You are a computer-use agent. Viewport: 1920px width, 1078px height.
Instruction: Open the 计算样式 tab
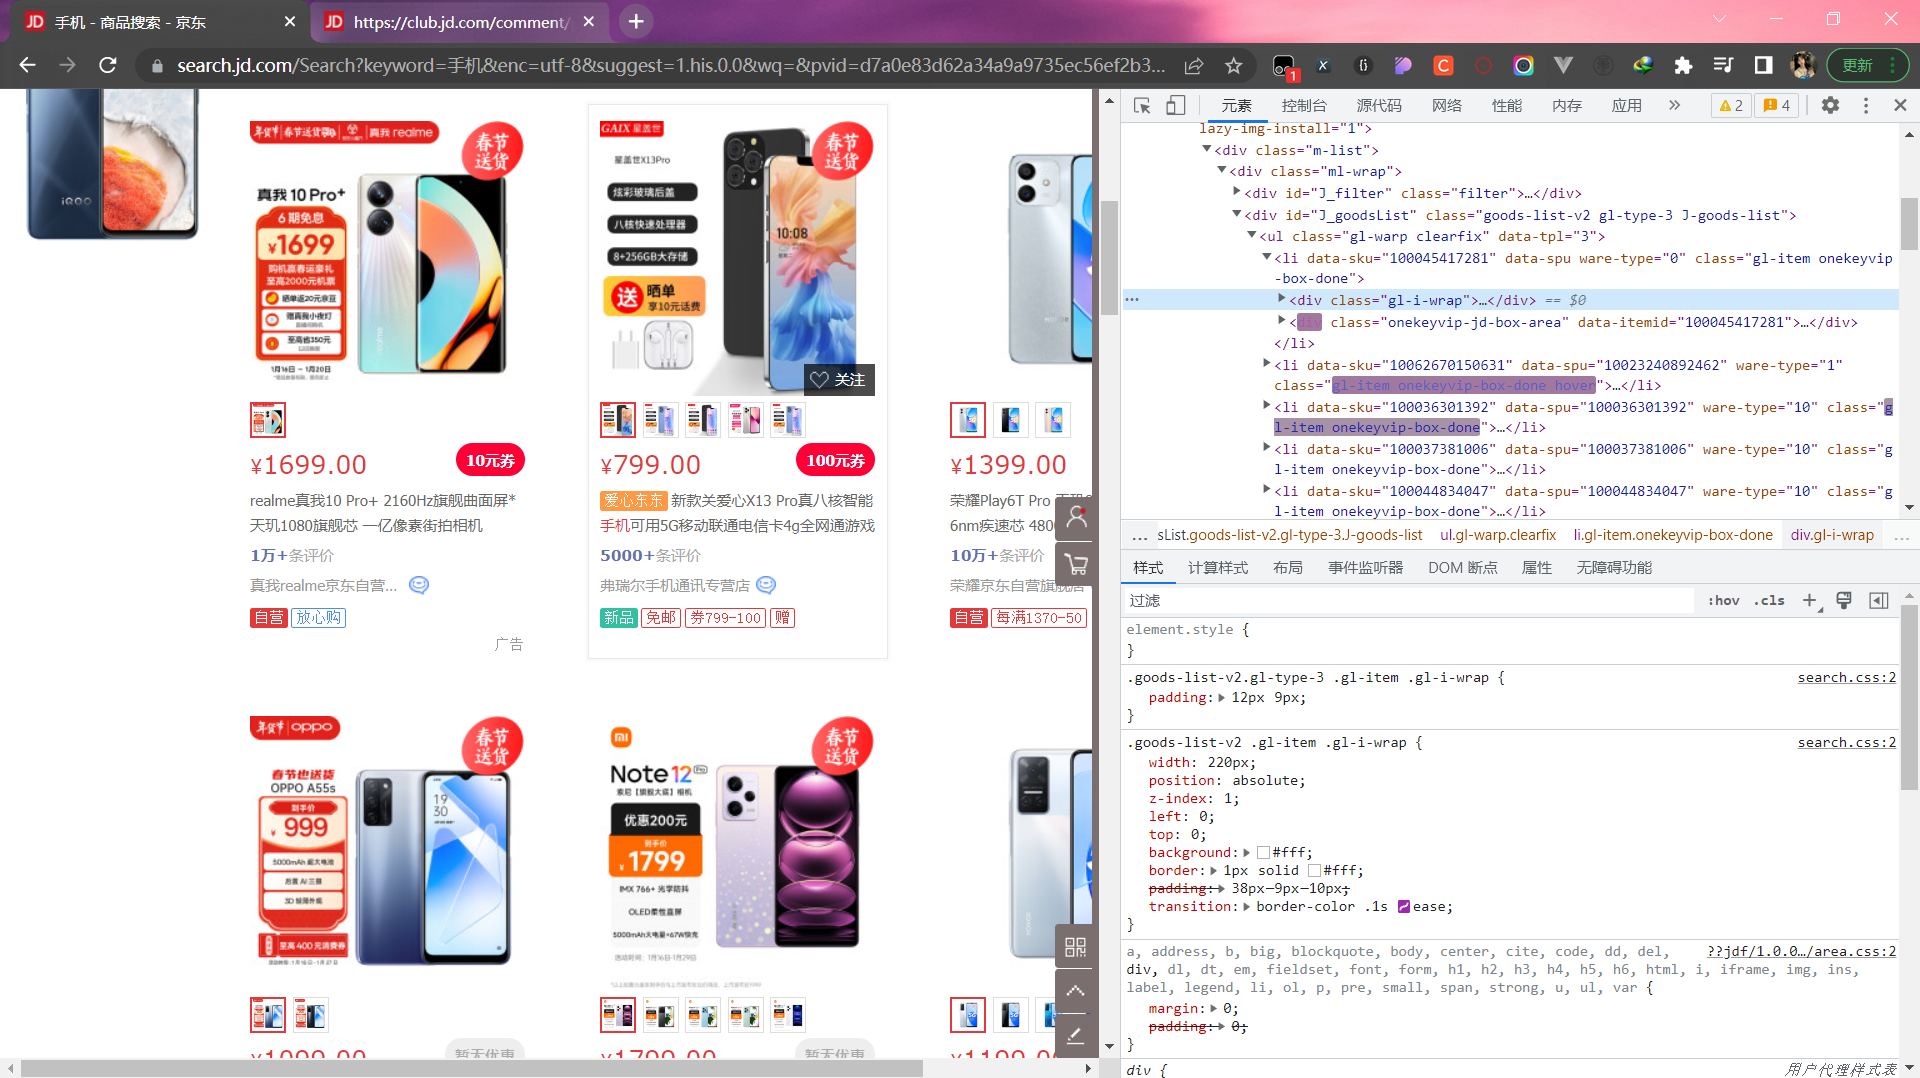(1218, 568)
